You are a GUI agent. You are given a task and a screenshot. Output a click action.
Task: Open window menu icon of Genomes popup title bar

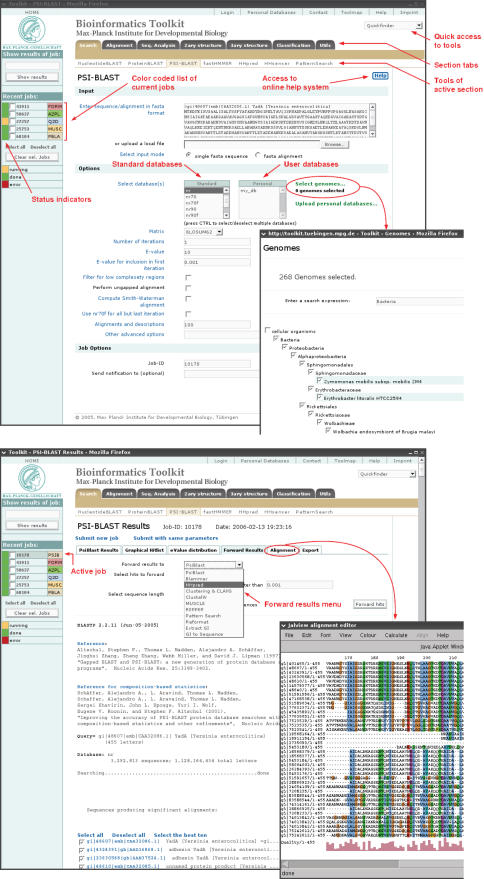(265, 233)
